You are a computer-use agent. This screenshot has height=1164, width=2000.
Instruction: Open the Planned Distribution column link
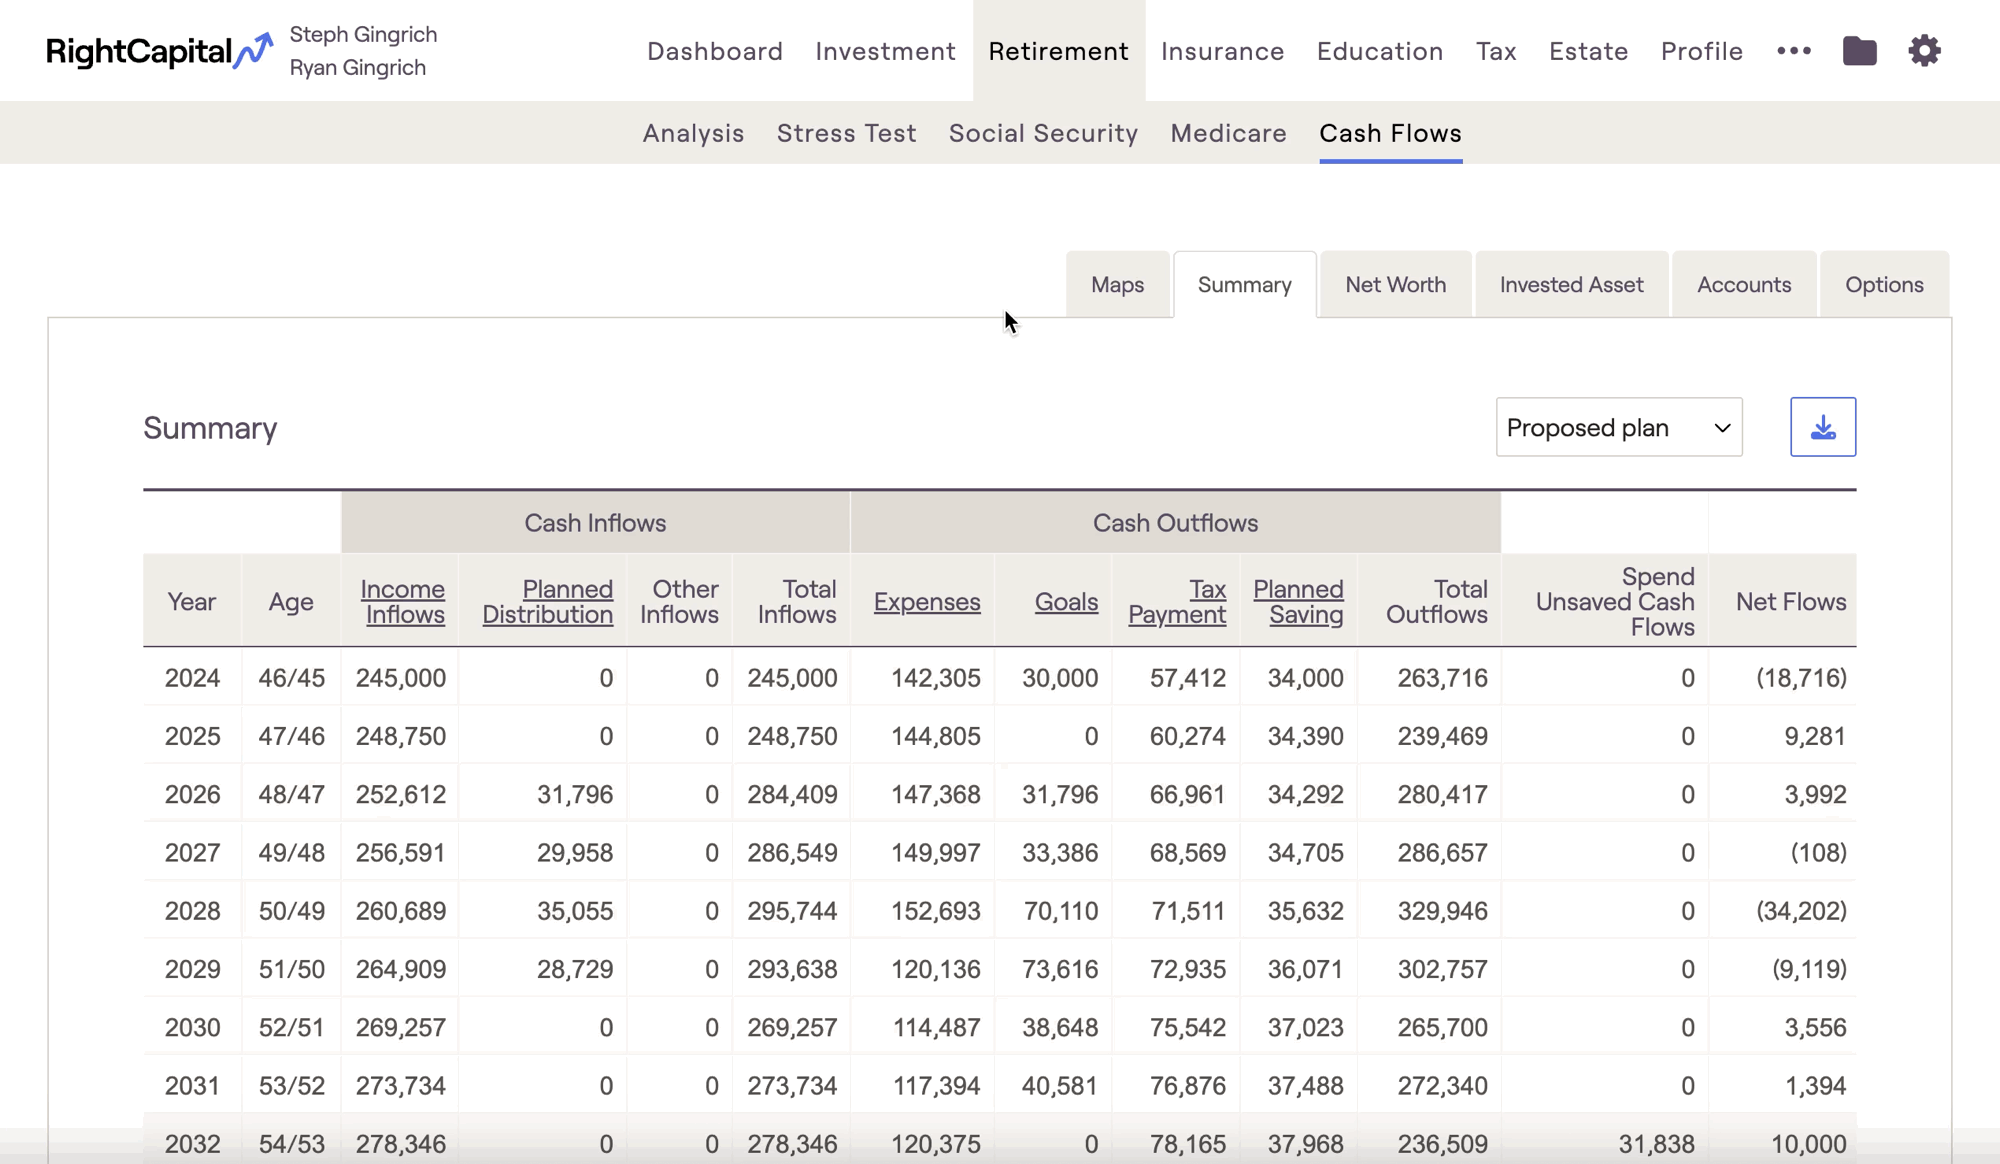click(x=548, y=602)
